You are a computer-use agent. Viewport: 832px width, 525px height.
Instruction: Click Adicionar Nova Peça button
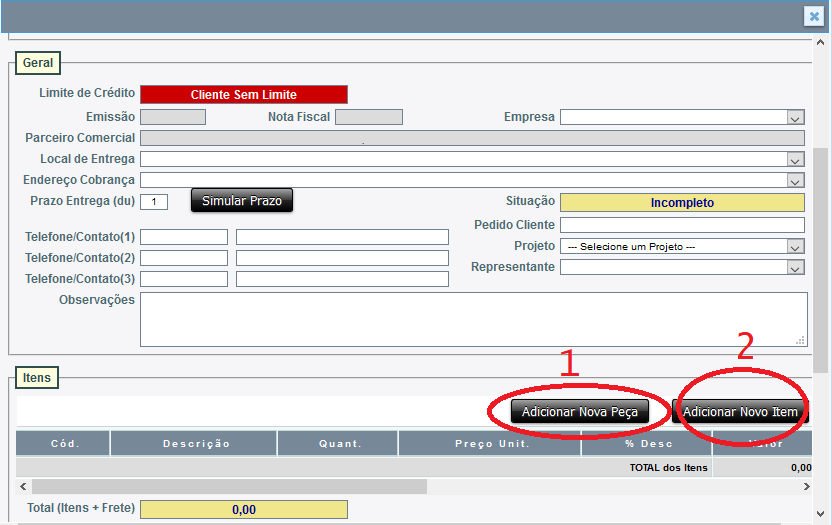click(579, 411)
